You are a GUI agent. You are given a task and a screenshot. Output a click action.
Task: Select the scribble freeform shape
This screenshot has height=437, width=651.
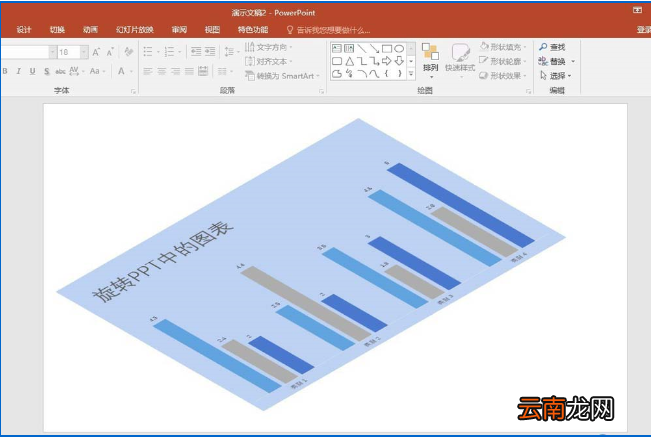tap(349, 74)
